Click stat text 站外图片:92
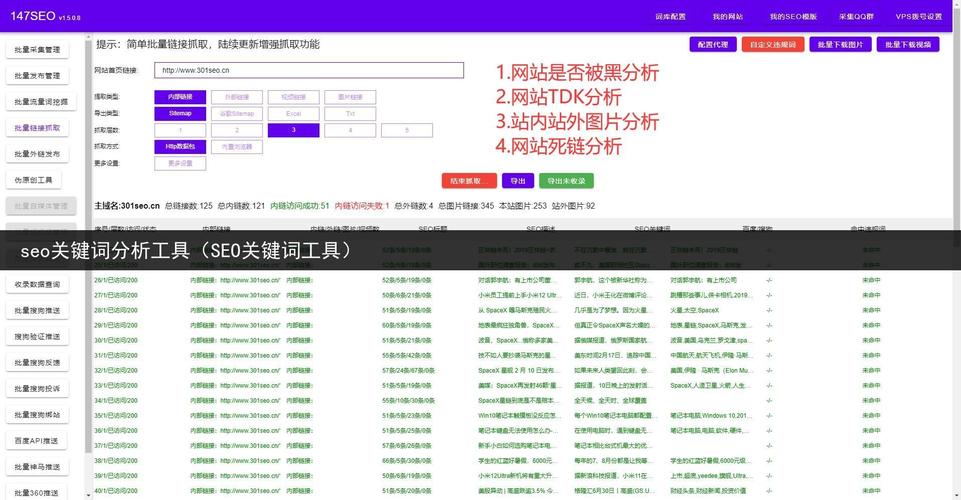 (x=574, y=206)
